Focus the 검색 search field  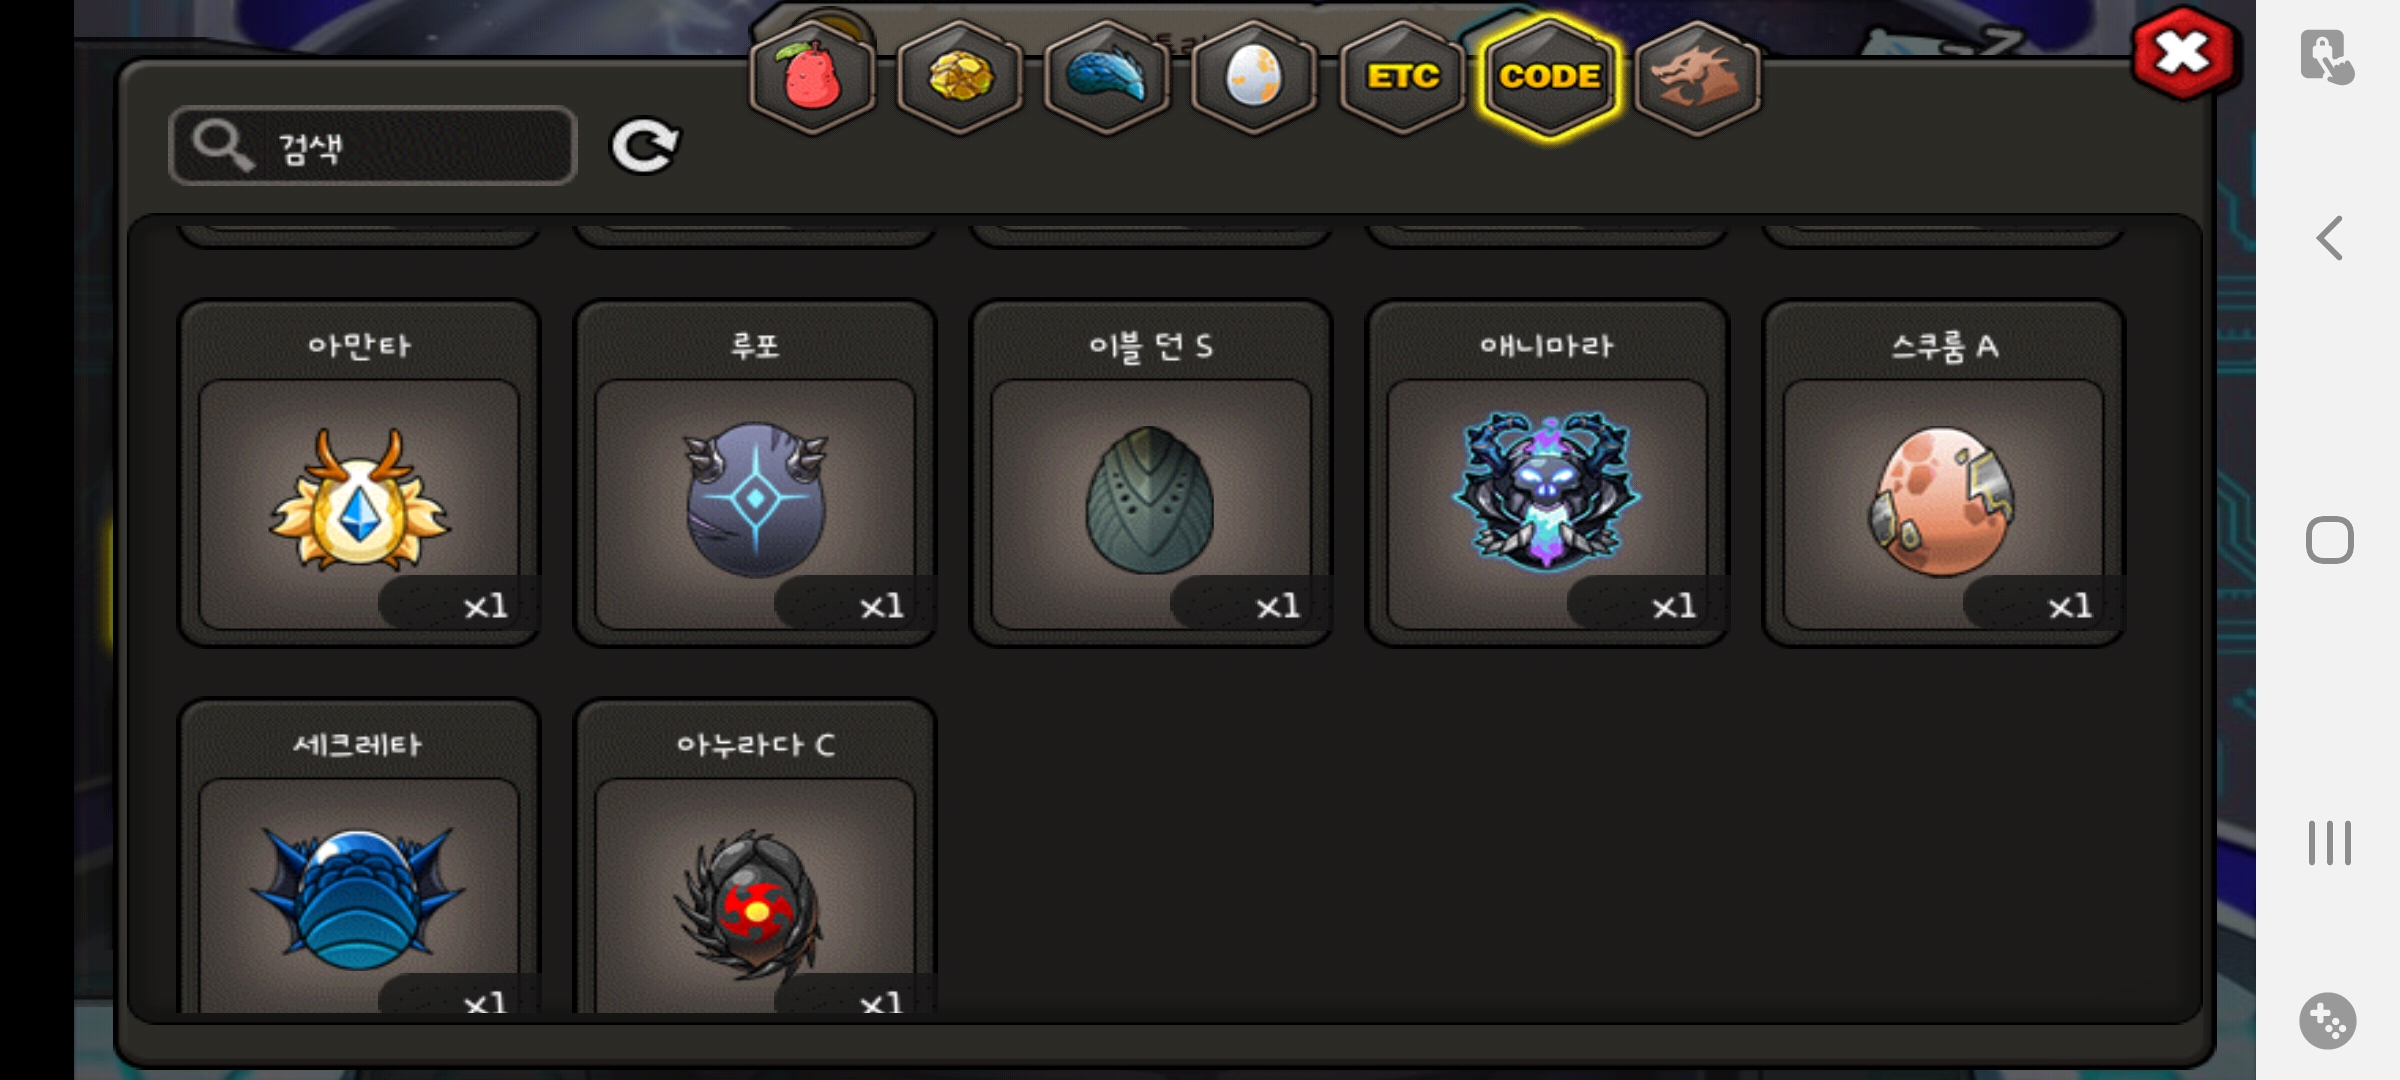click(373, 146)
